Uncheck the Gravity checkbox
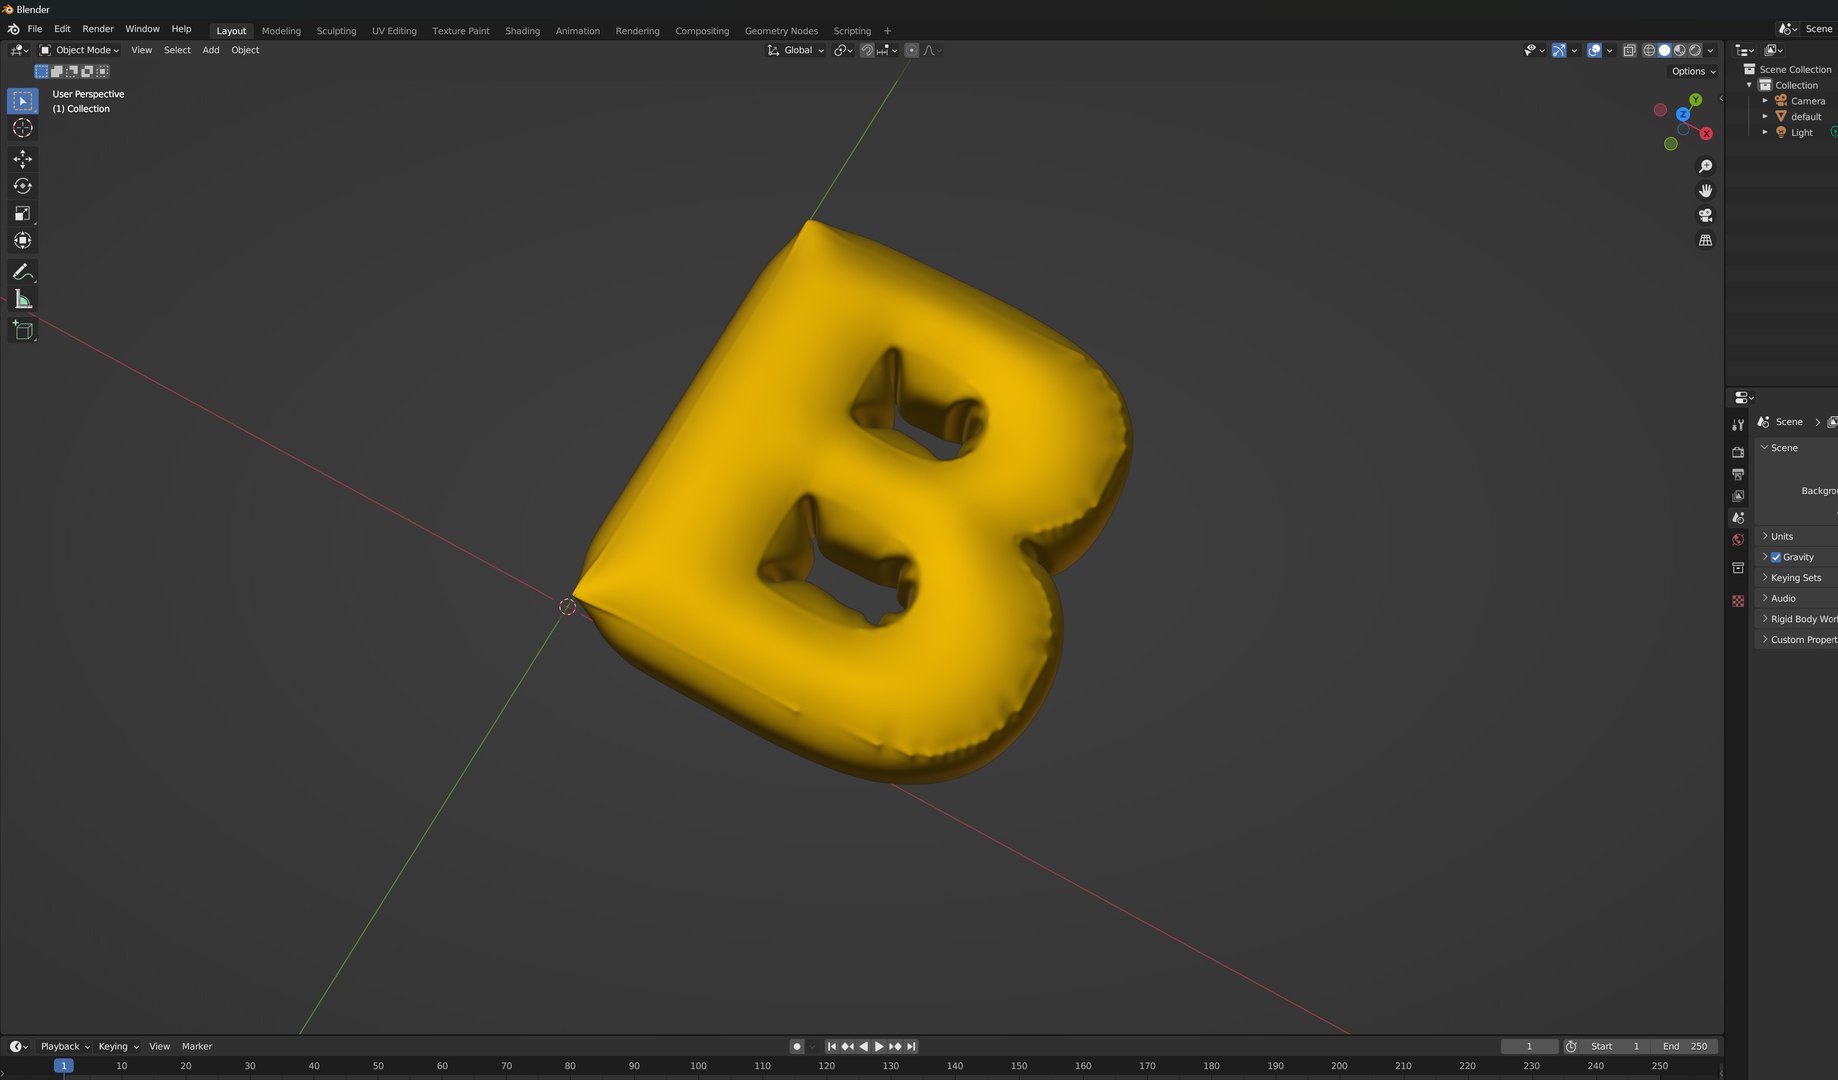Viewport: 1838px width, 1080px height. pyautogui.click(x=1776, y=557)
